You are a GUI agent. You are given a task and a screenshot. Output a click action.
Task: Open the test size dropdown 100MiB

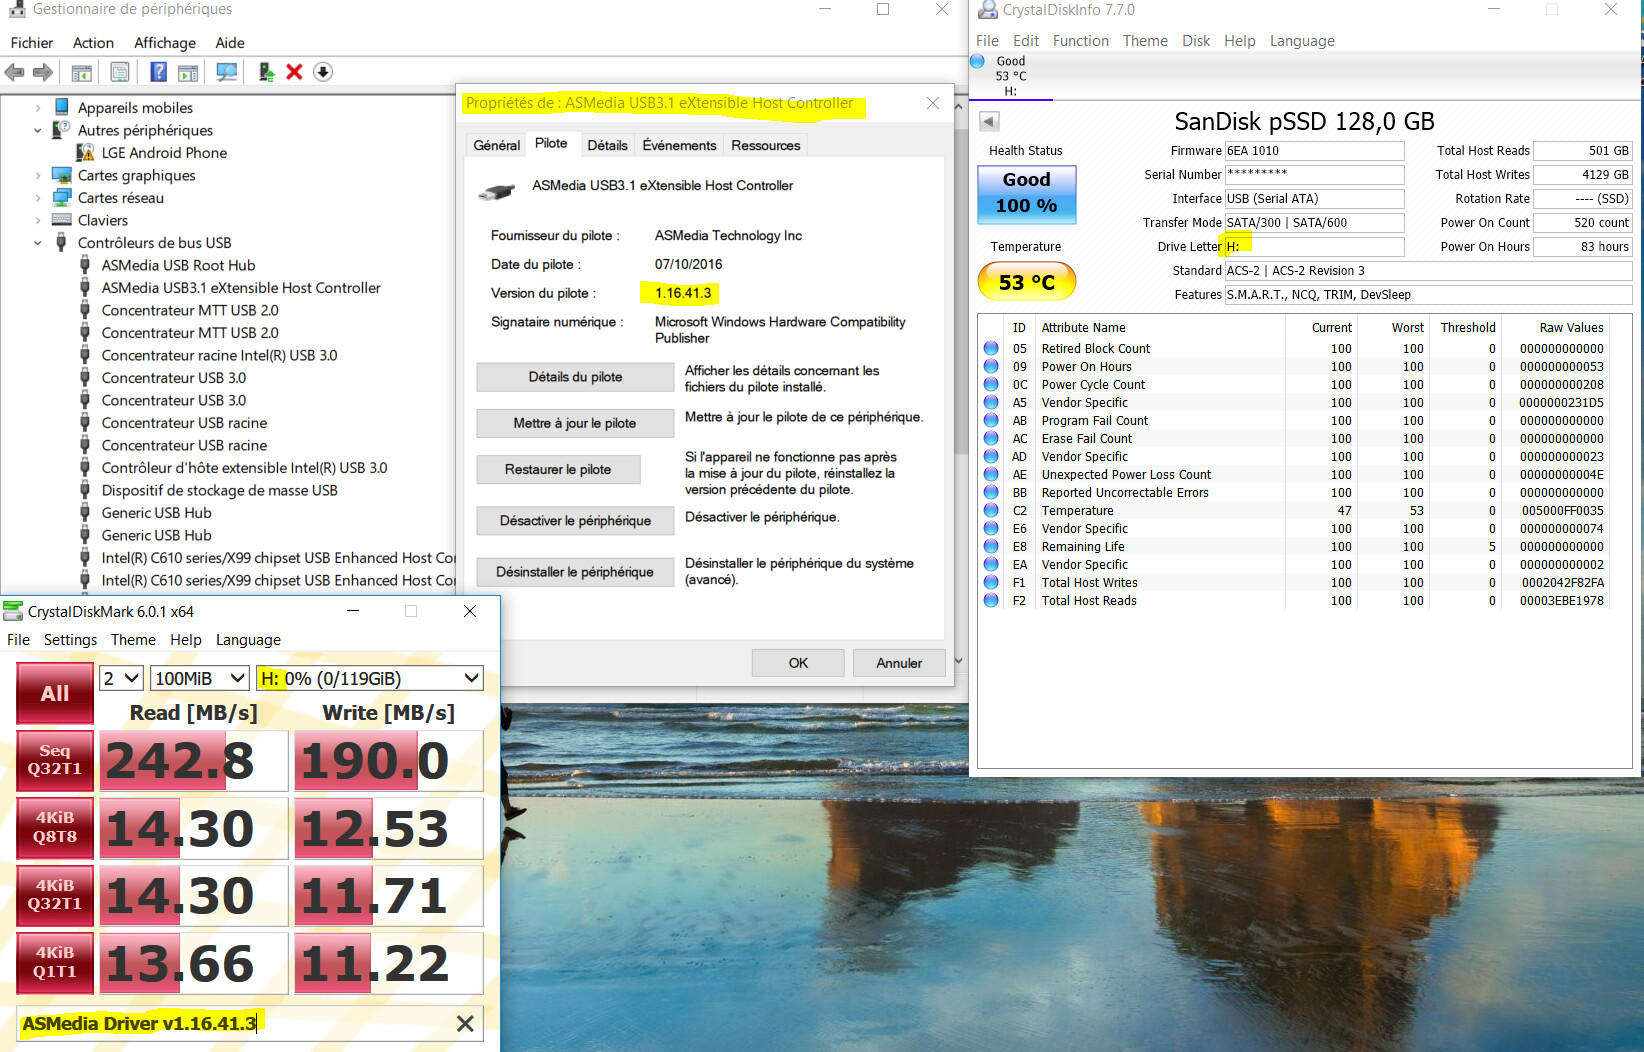click(x=200, y=678)
